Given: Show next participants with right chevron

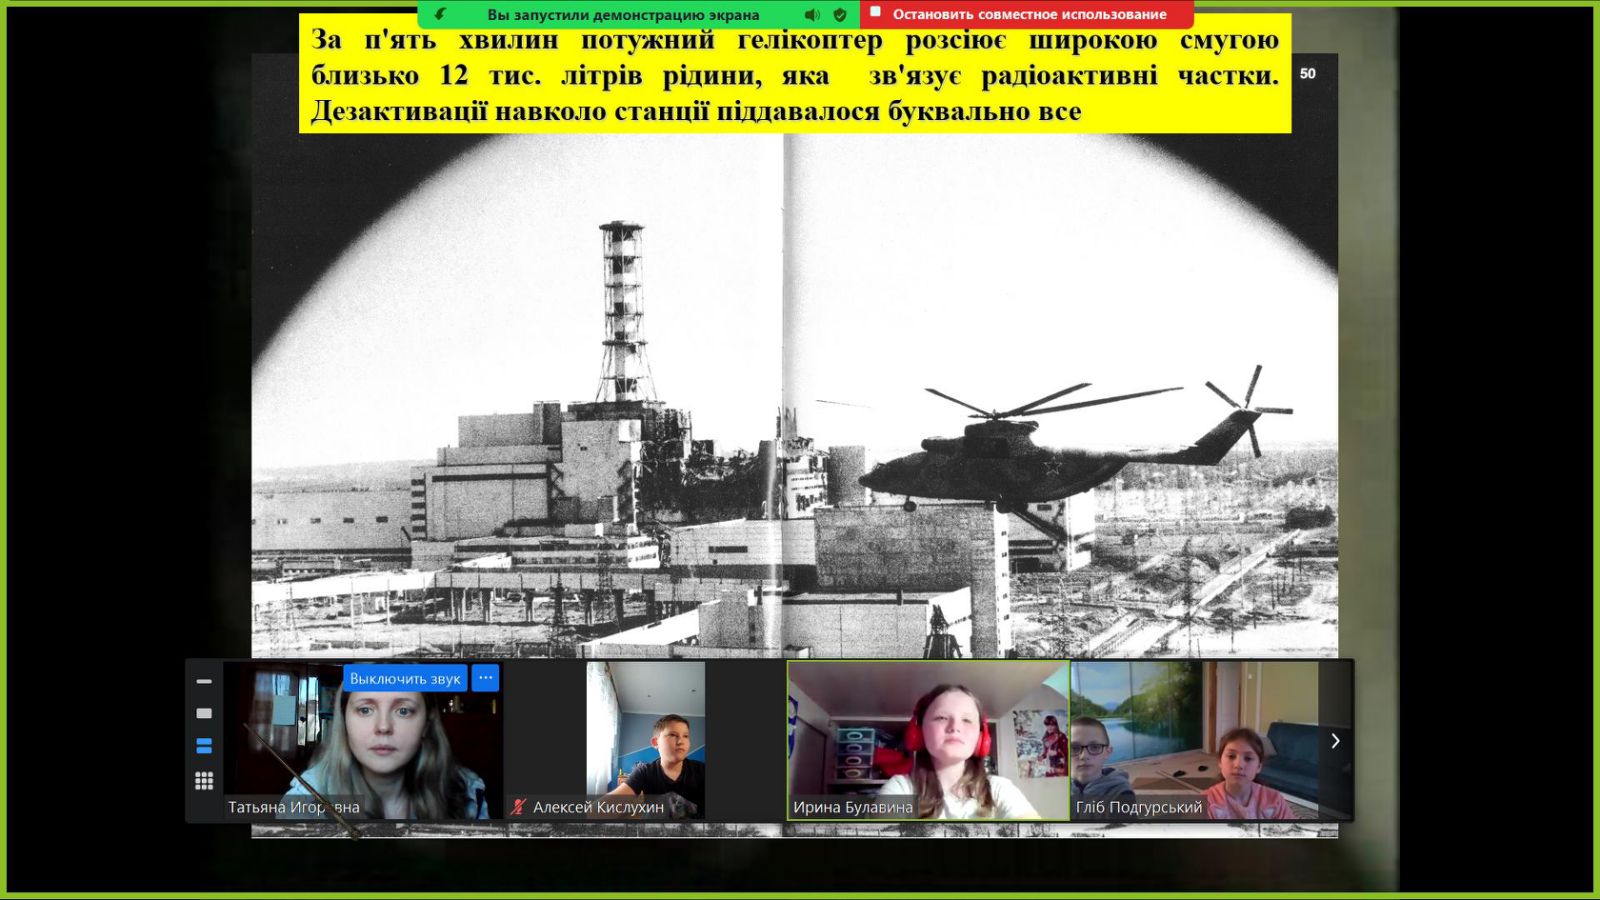Looking at the screenshot, I should 1335,741.
